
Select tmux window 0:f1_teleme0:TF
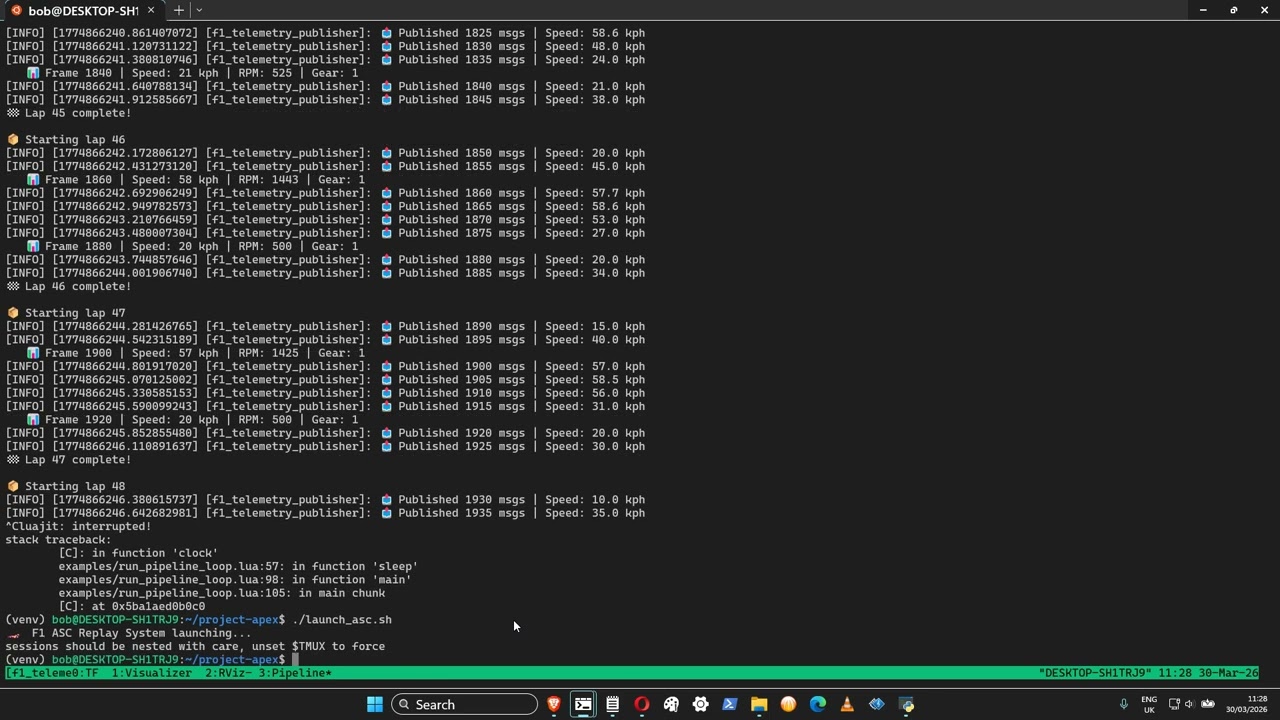point(53,673)
